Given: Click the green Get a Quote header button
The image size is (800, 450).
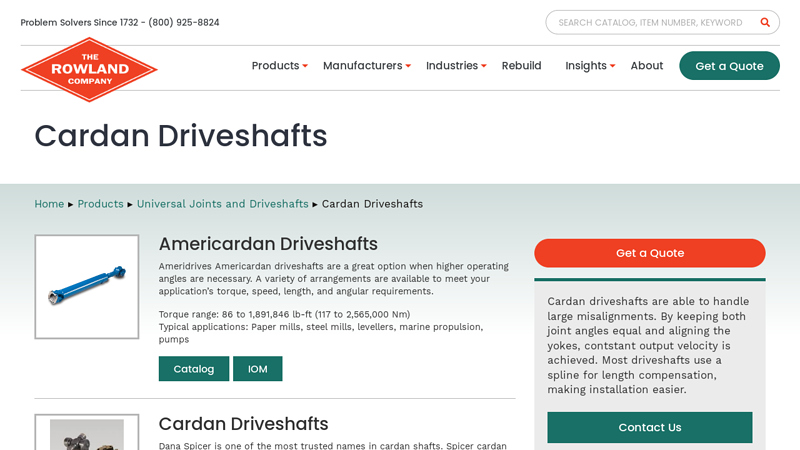Looking at the screenshot, I should [729, 66].
